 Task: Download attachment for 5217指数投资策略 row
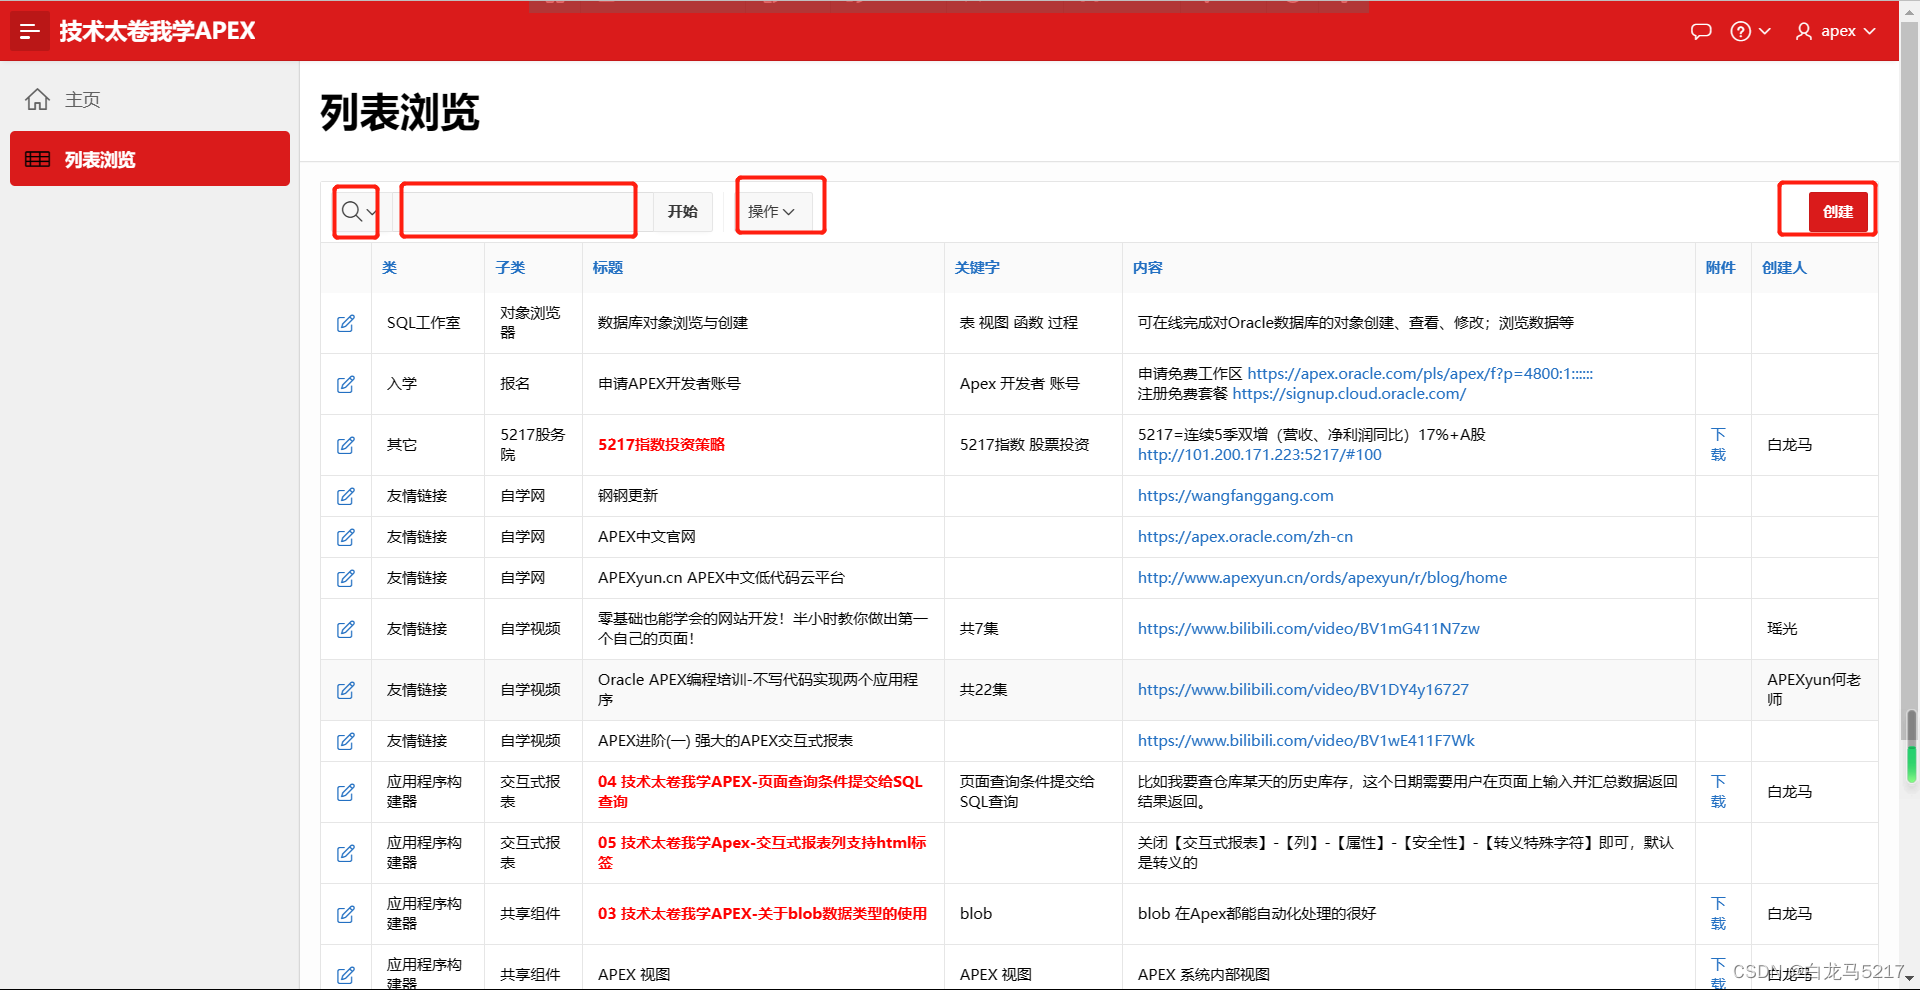tap(1718, 445)
